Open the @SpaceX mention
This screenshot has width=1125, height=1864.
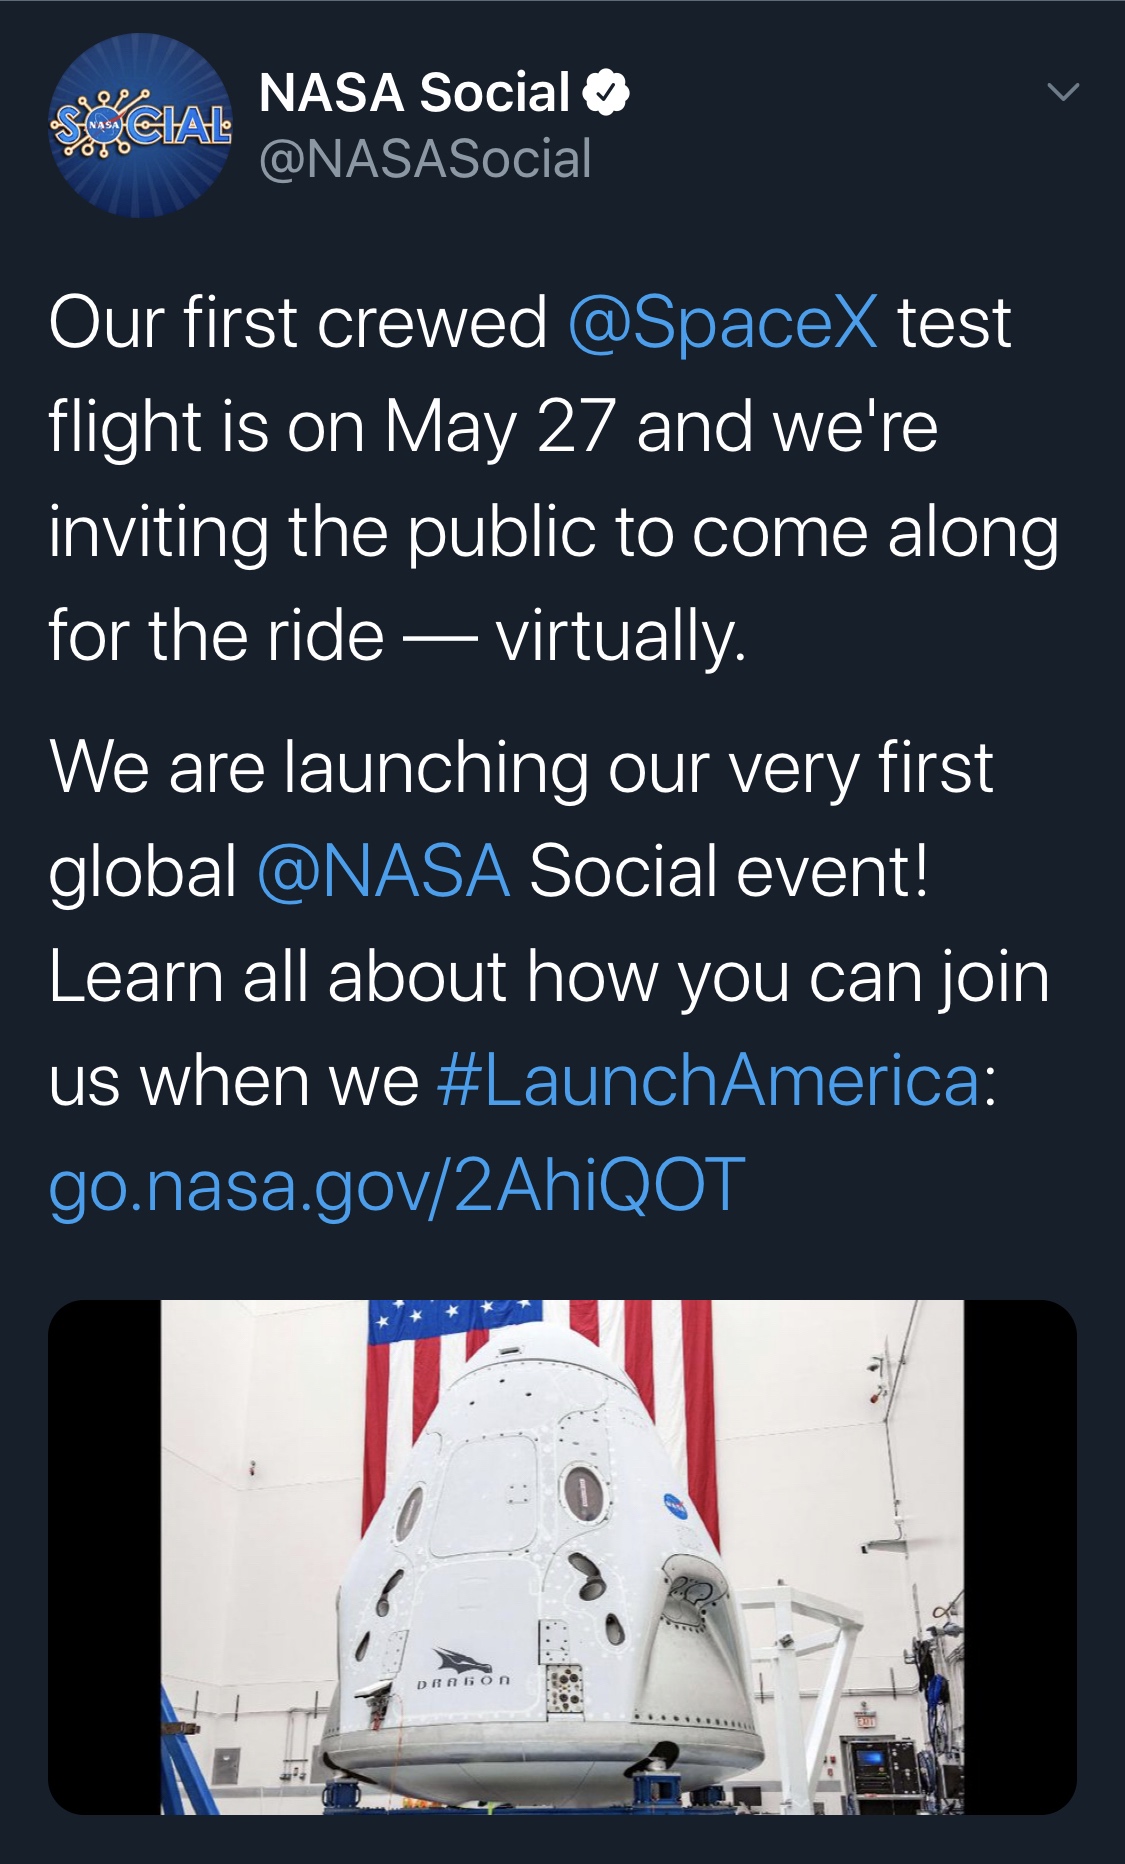[x=722, y=323]
